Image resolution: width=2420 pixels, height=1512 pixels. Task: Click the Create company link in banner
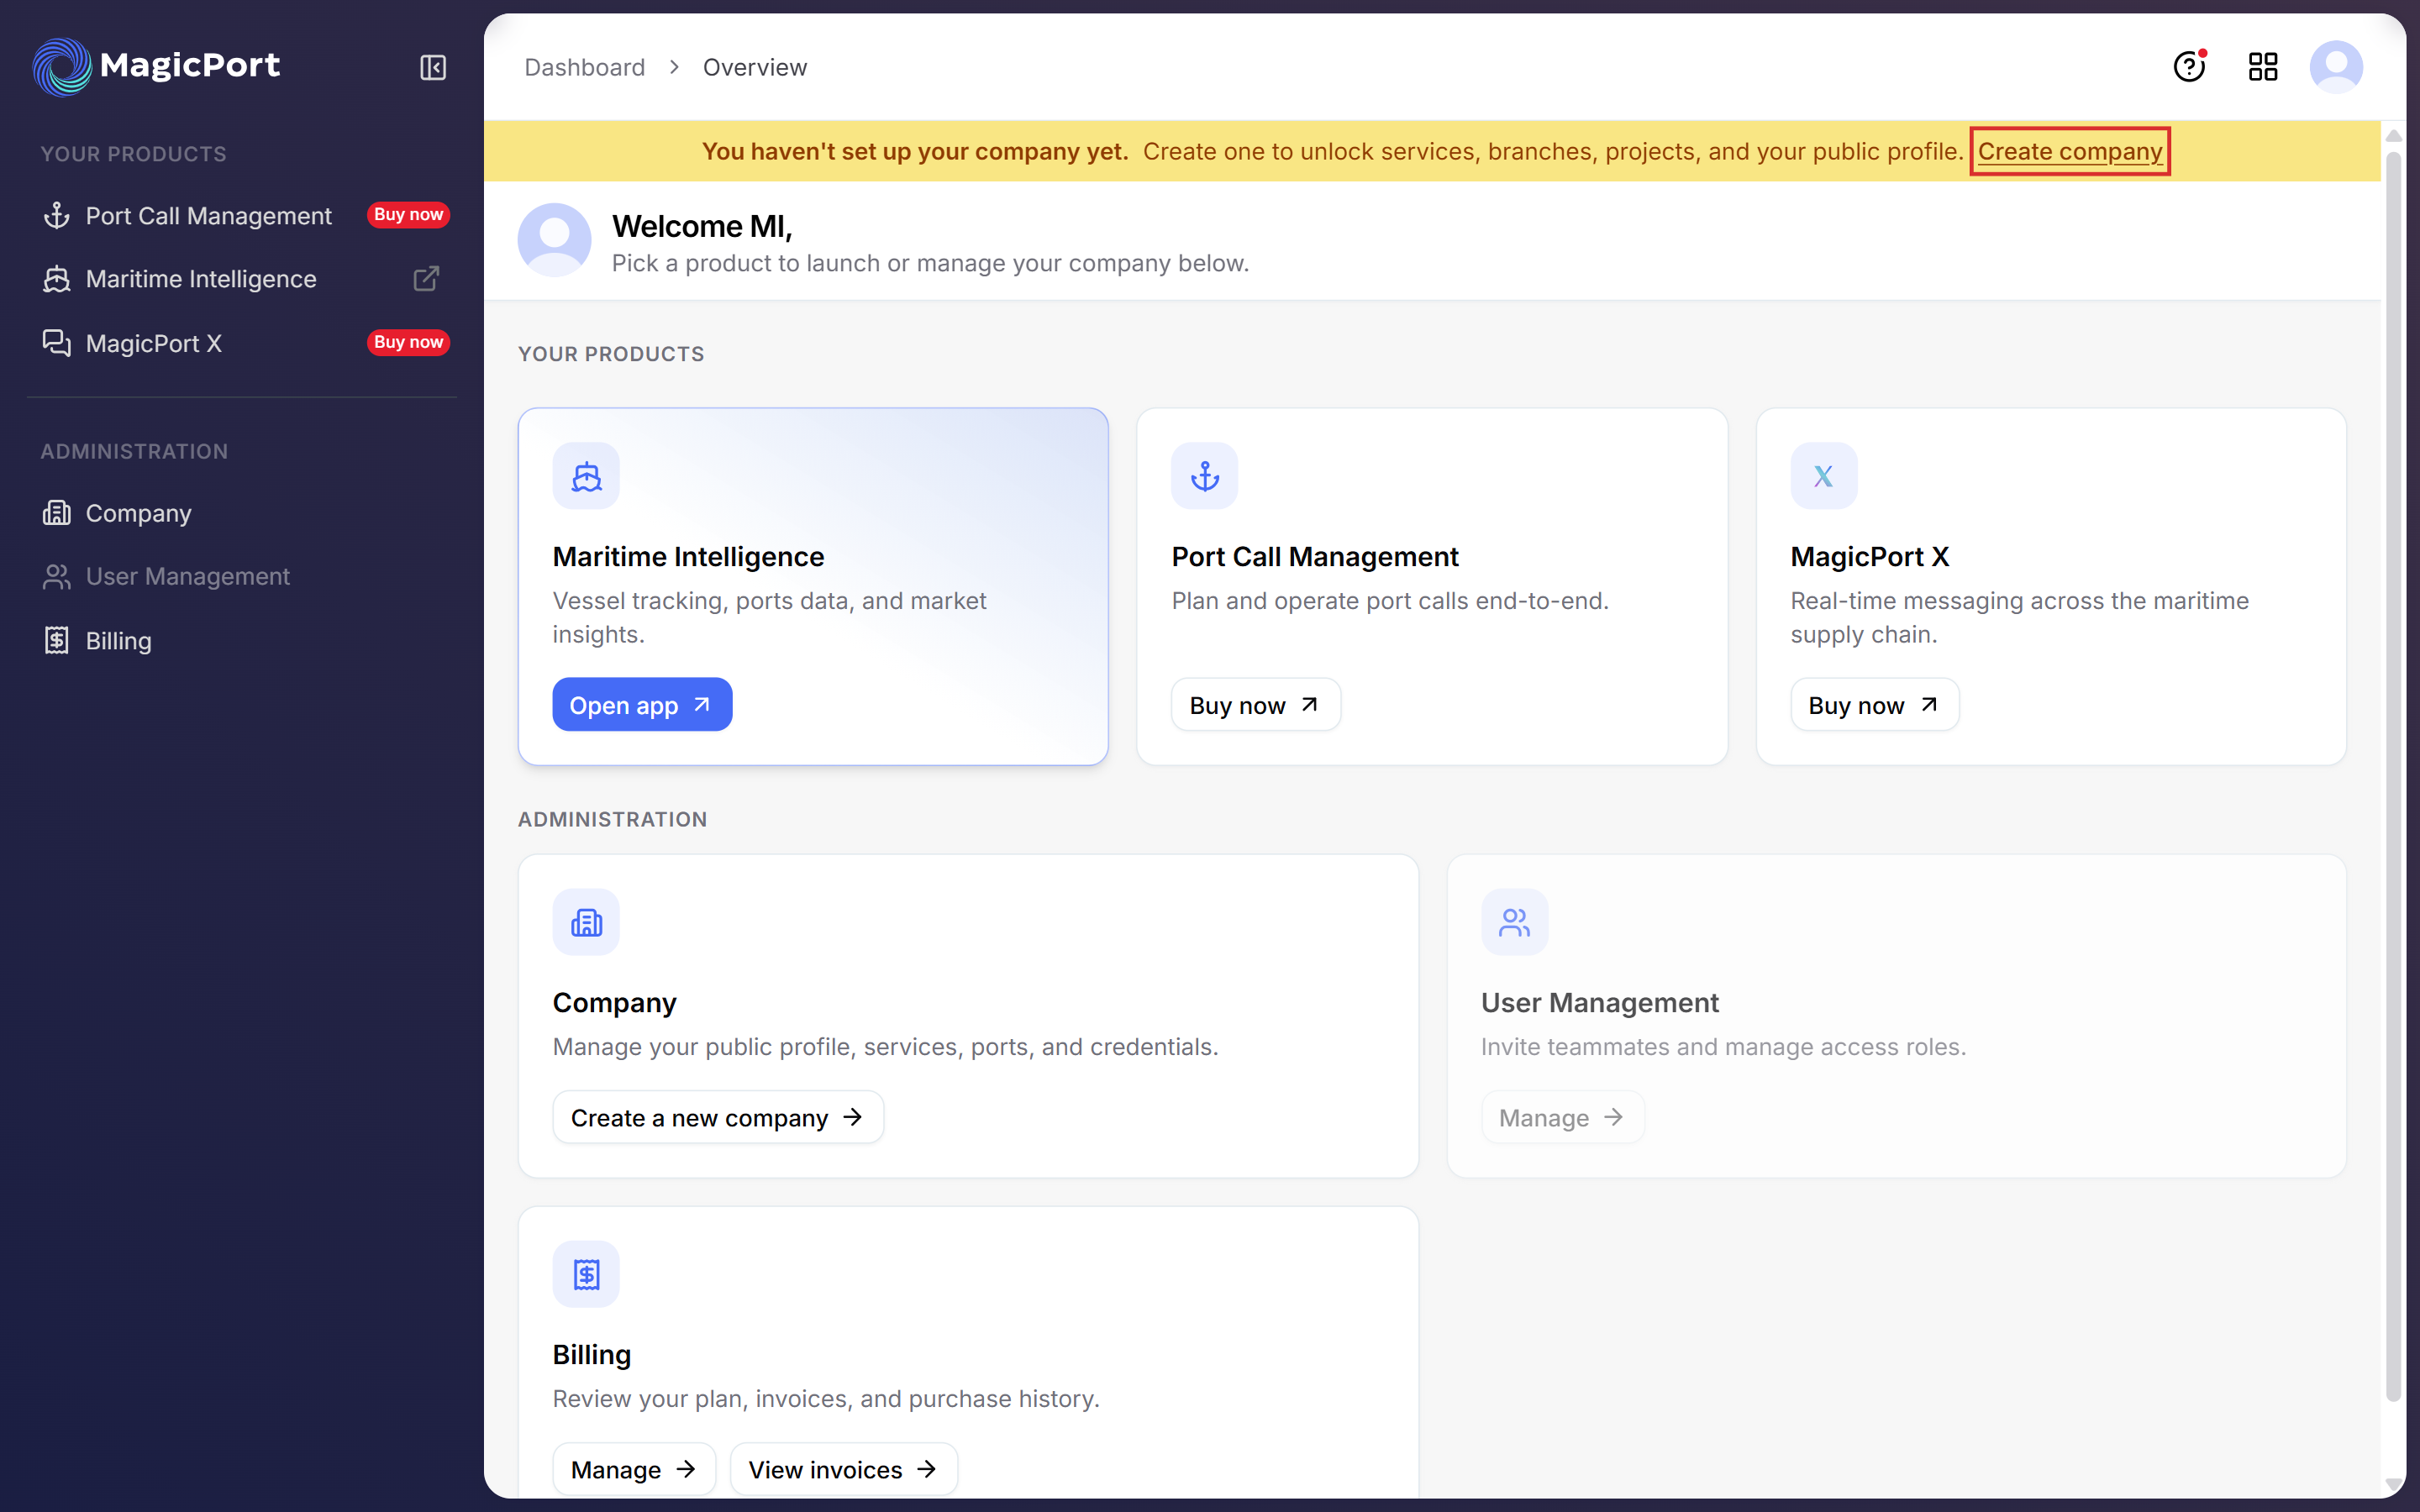(x=2069, y=151)
